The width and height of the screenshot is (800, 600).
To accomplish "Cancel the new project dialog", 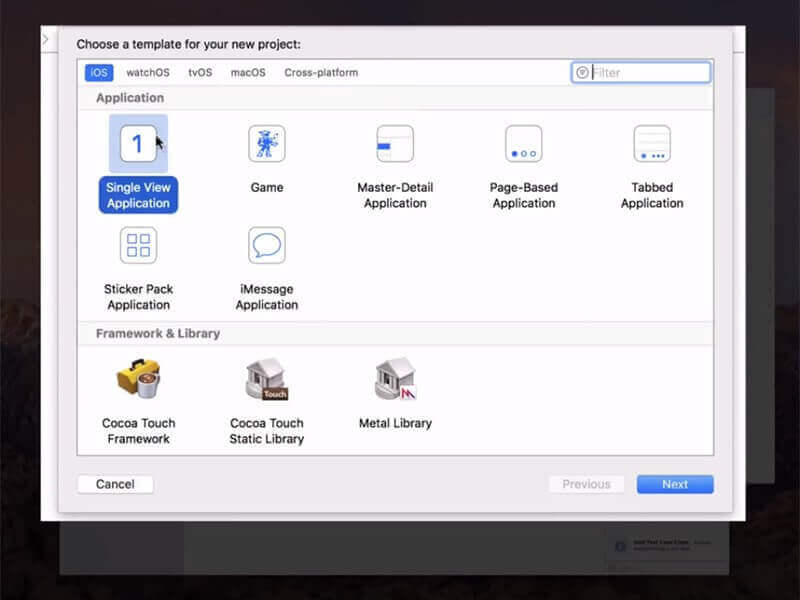I will click(x=114, y=484).
